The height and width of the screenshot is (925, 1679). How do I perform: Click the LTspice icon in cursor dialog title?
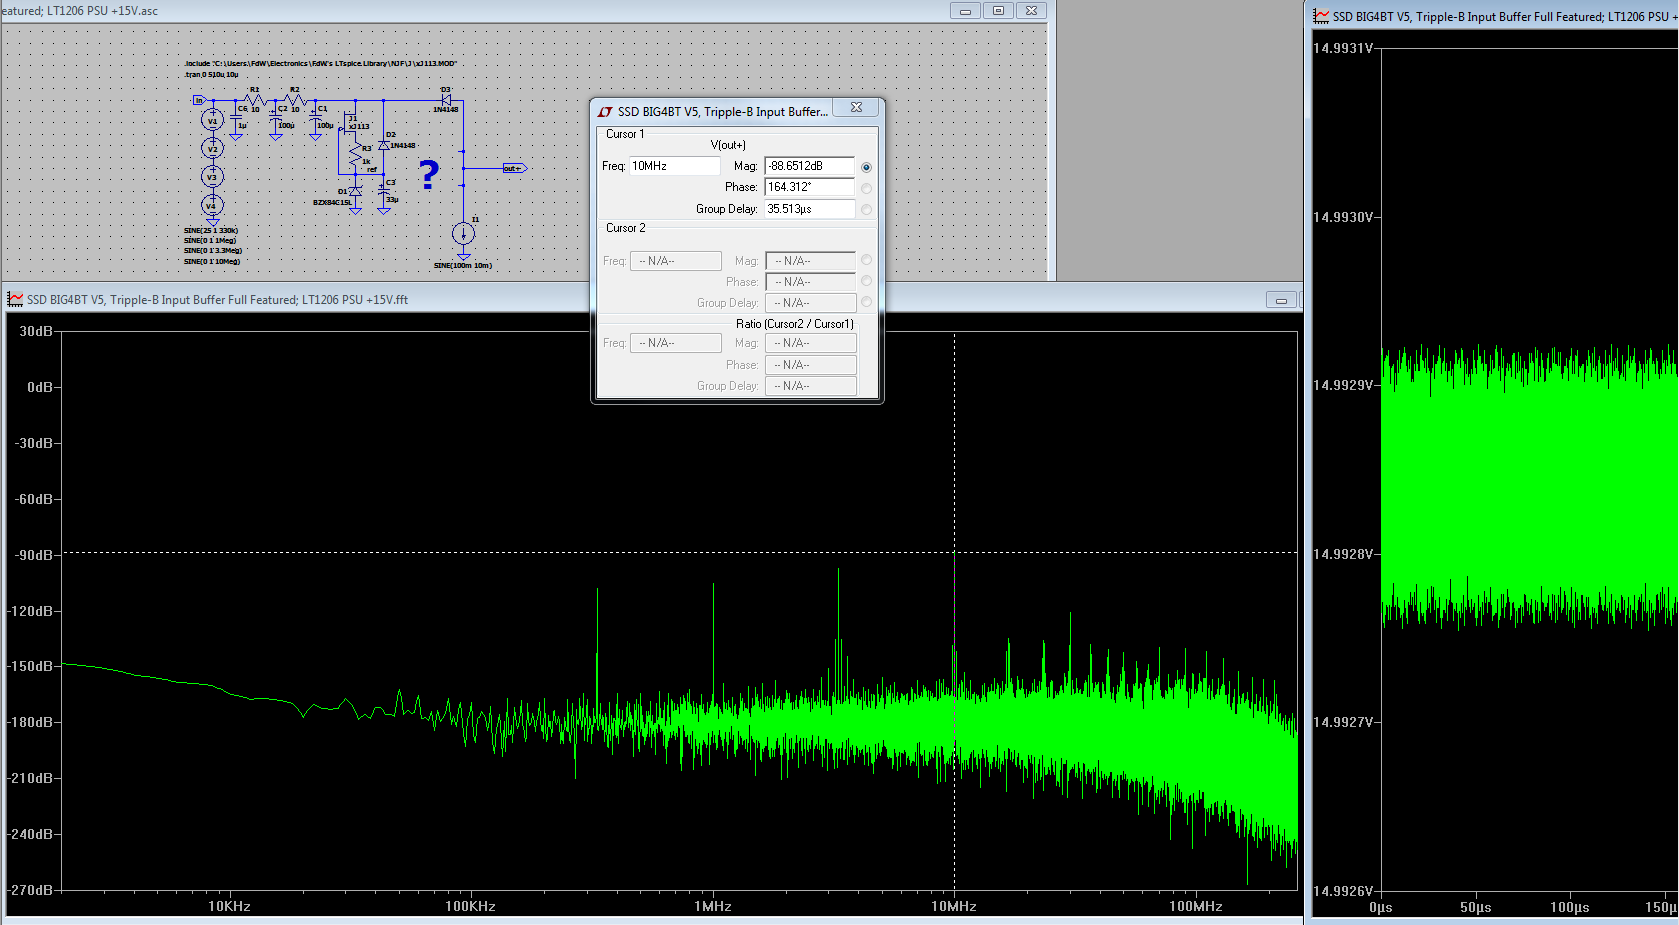(605, 112)
